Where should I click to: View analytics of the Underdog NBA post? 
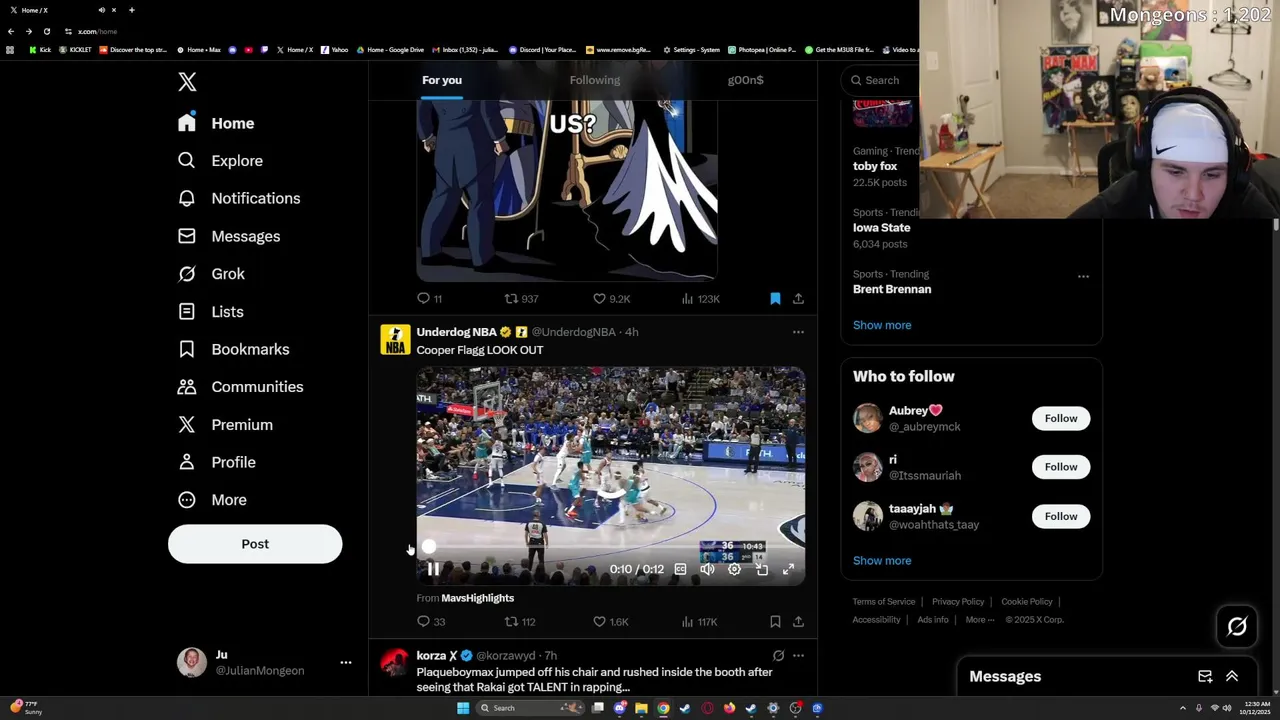[x=699, y=622]
